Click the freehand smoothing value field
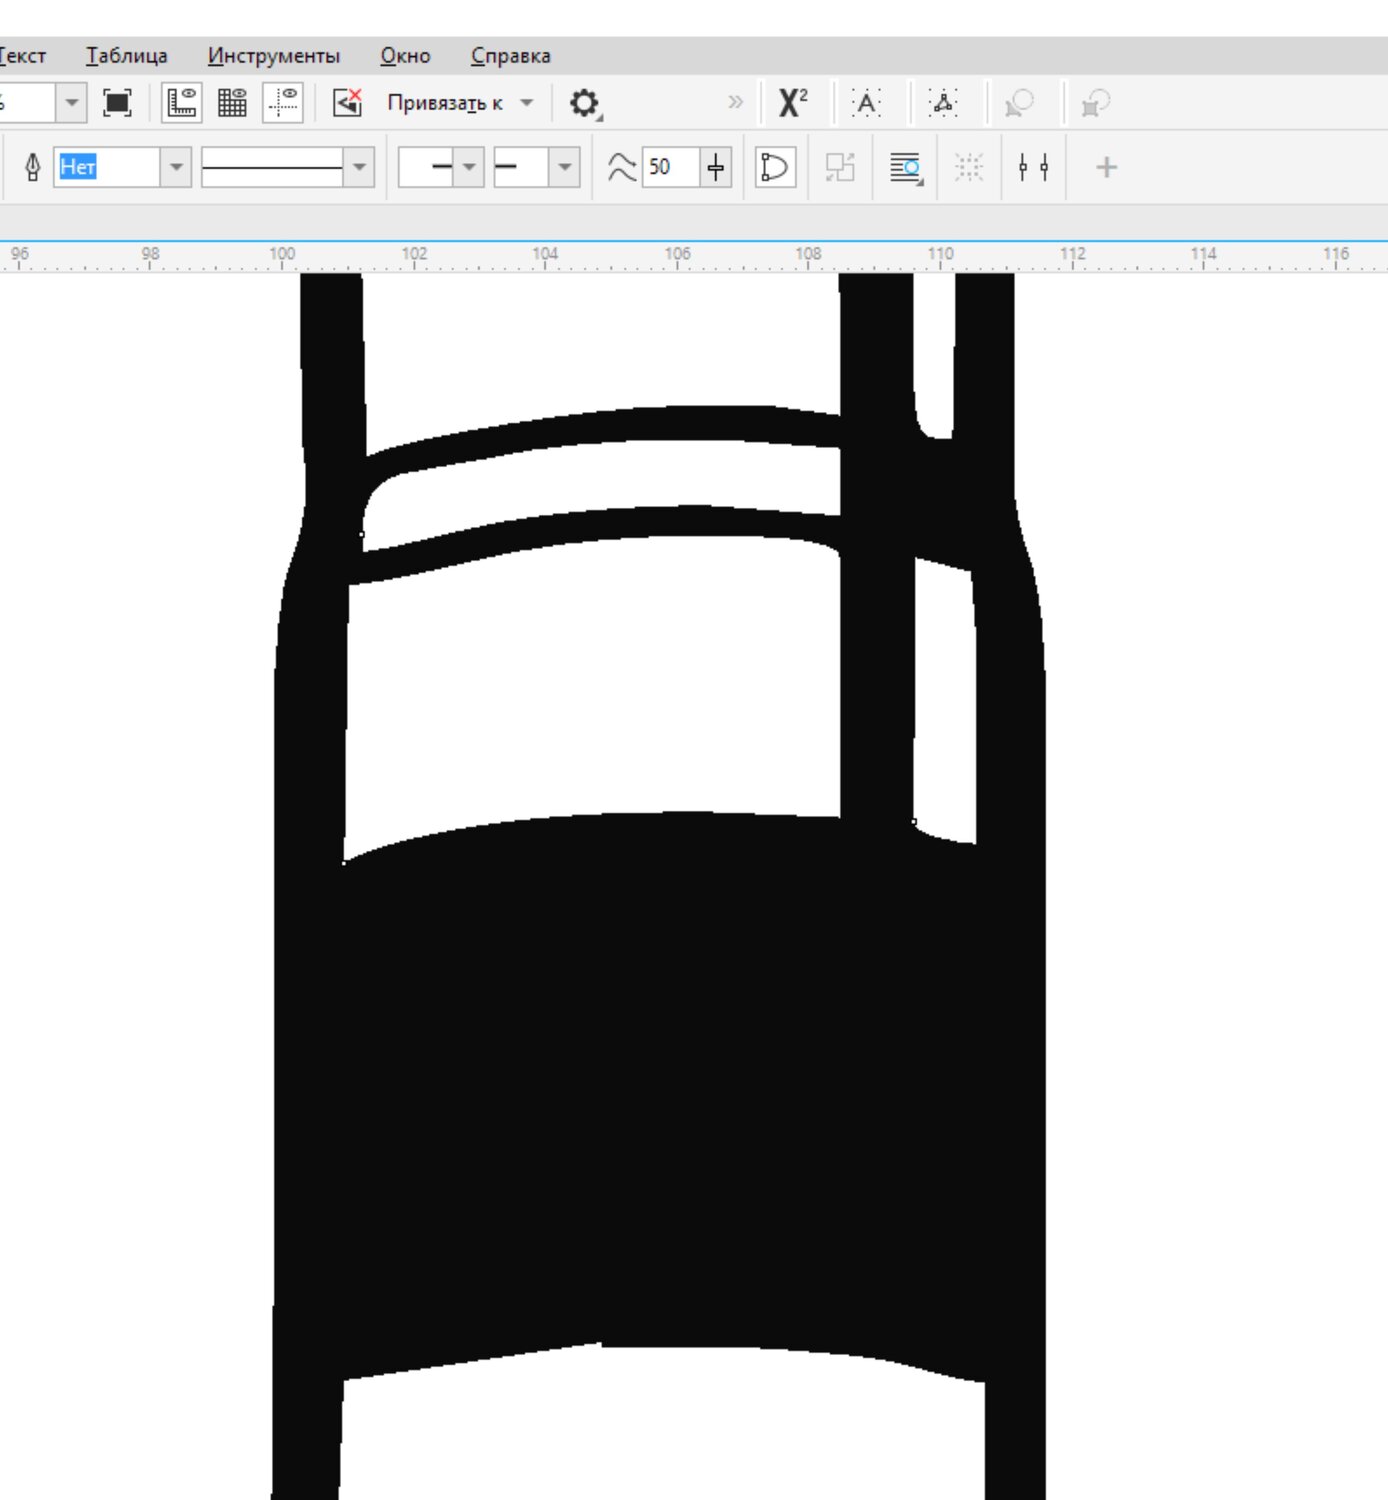Viewport: 1388px width, 1500px height. [x=670, y=167]
